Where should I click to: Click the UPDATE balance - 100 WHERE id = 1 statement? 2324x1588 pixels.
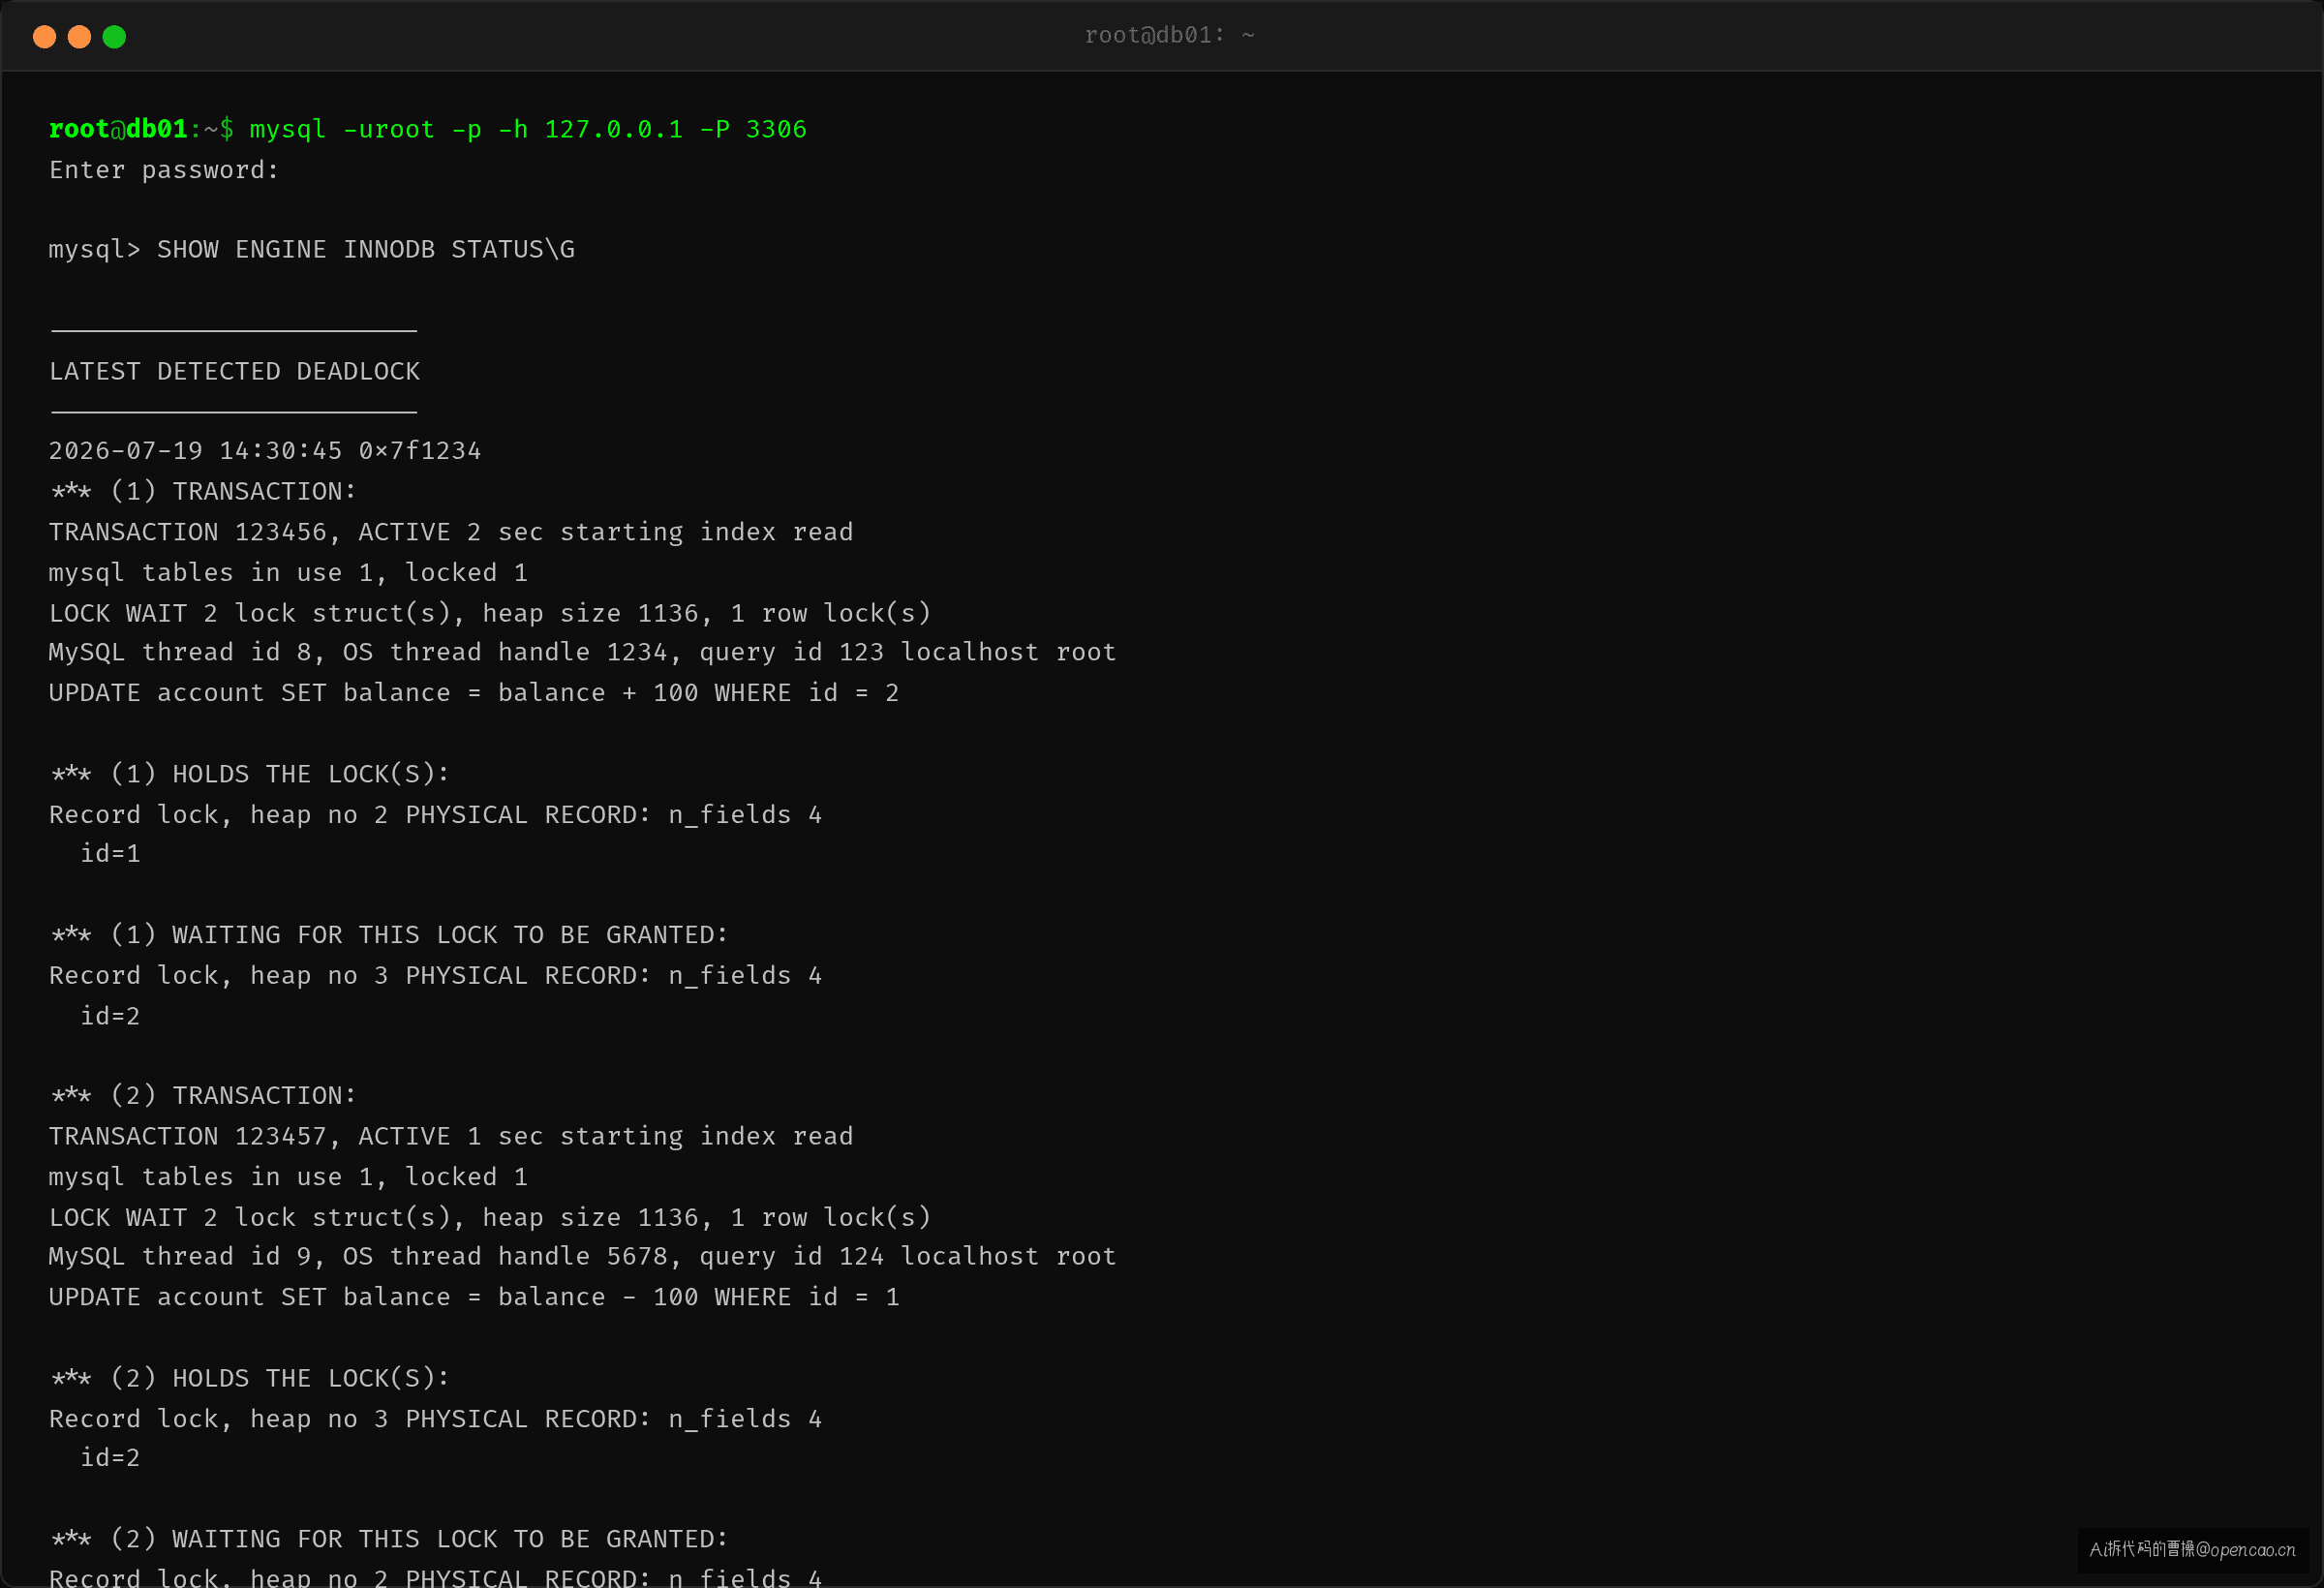474,1298
